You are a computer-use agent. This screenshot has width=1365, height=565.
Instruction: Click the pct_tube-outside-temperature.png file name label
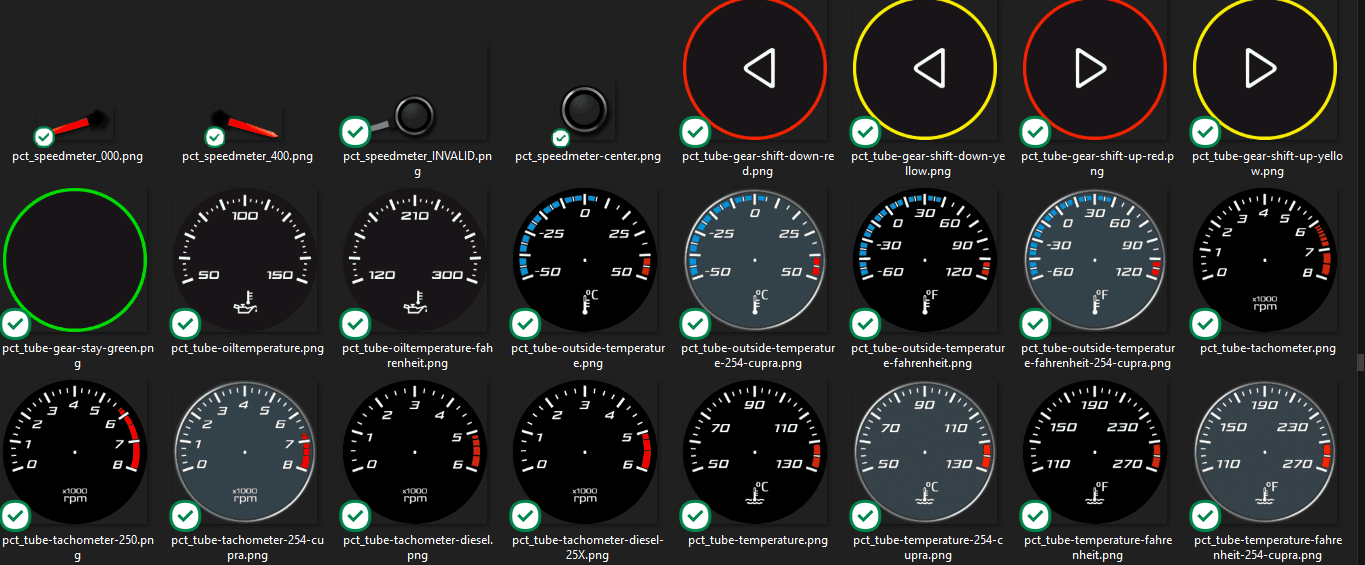point(587,355)
